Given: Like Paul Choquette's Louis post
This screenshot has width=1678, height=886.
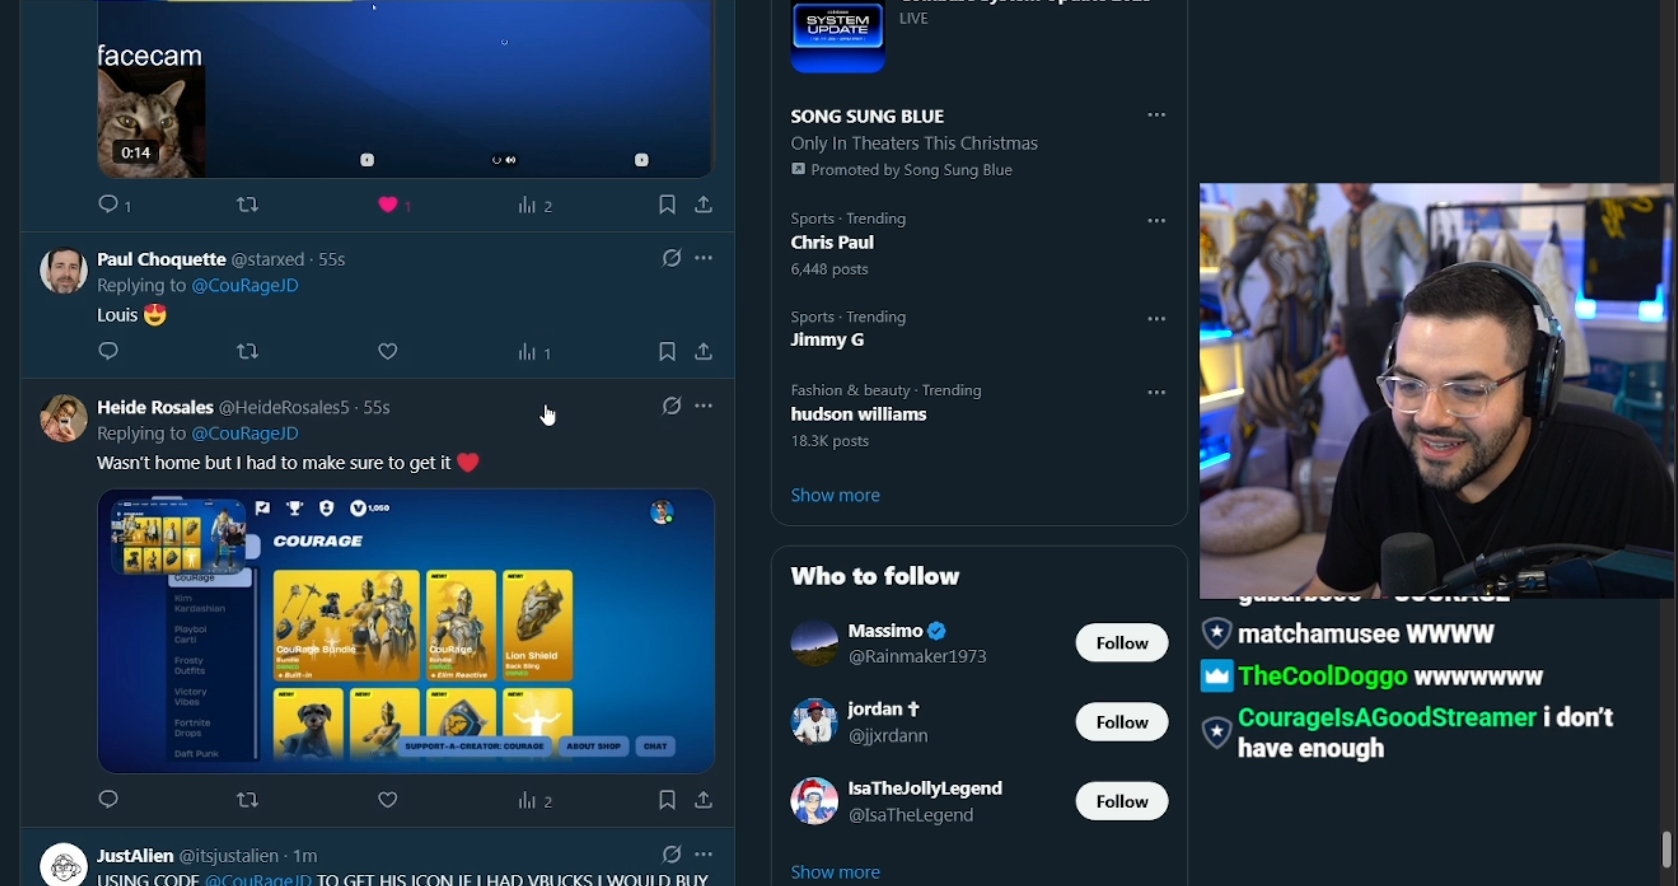Looking at the screenshot, I should tap(388, 351).
